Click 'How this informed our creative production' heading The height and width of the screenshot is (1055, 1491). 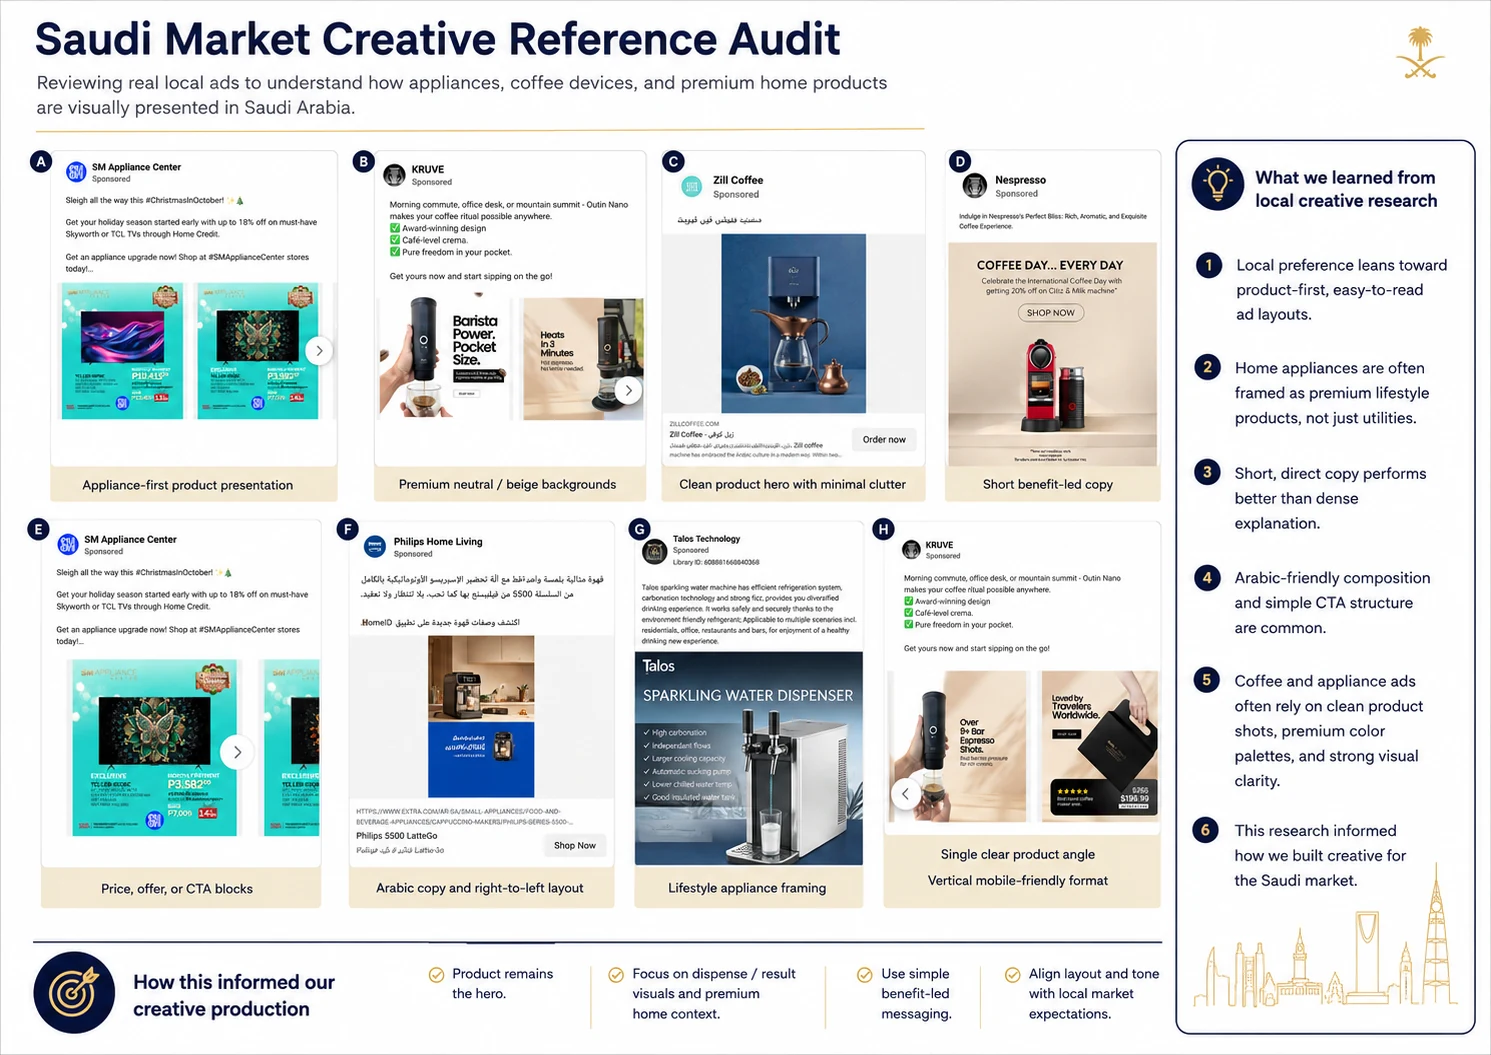[x=234, y=995]
